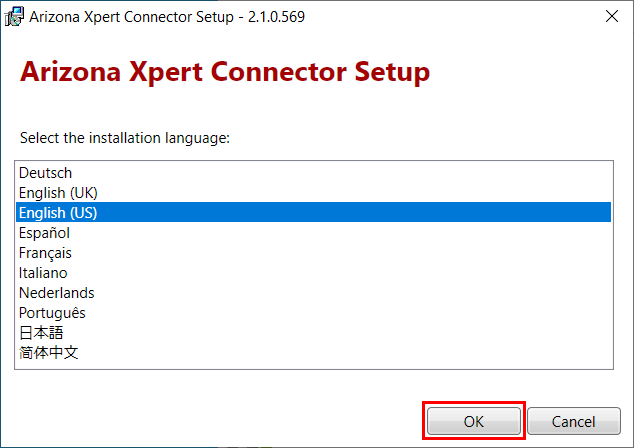Select the Japanese 日本語 language entry
634x448 pixels.
click(x=313, y=333)
